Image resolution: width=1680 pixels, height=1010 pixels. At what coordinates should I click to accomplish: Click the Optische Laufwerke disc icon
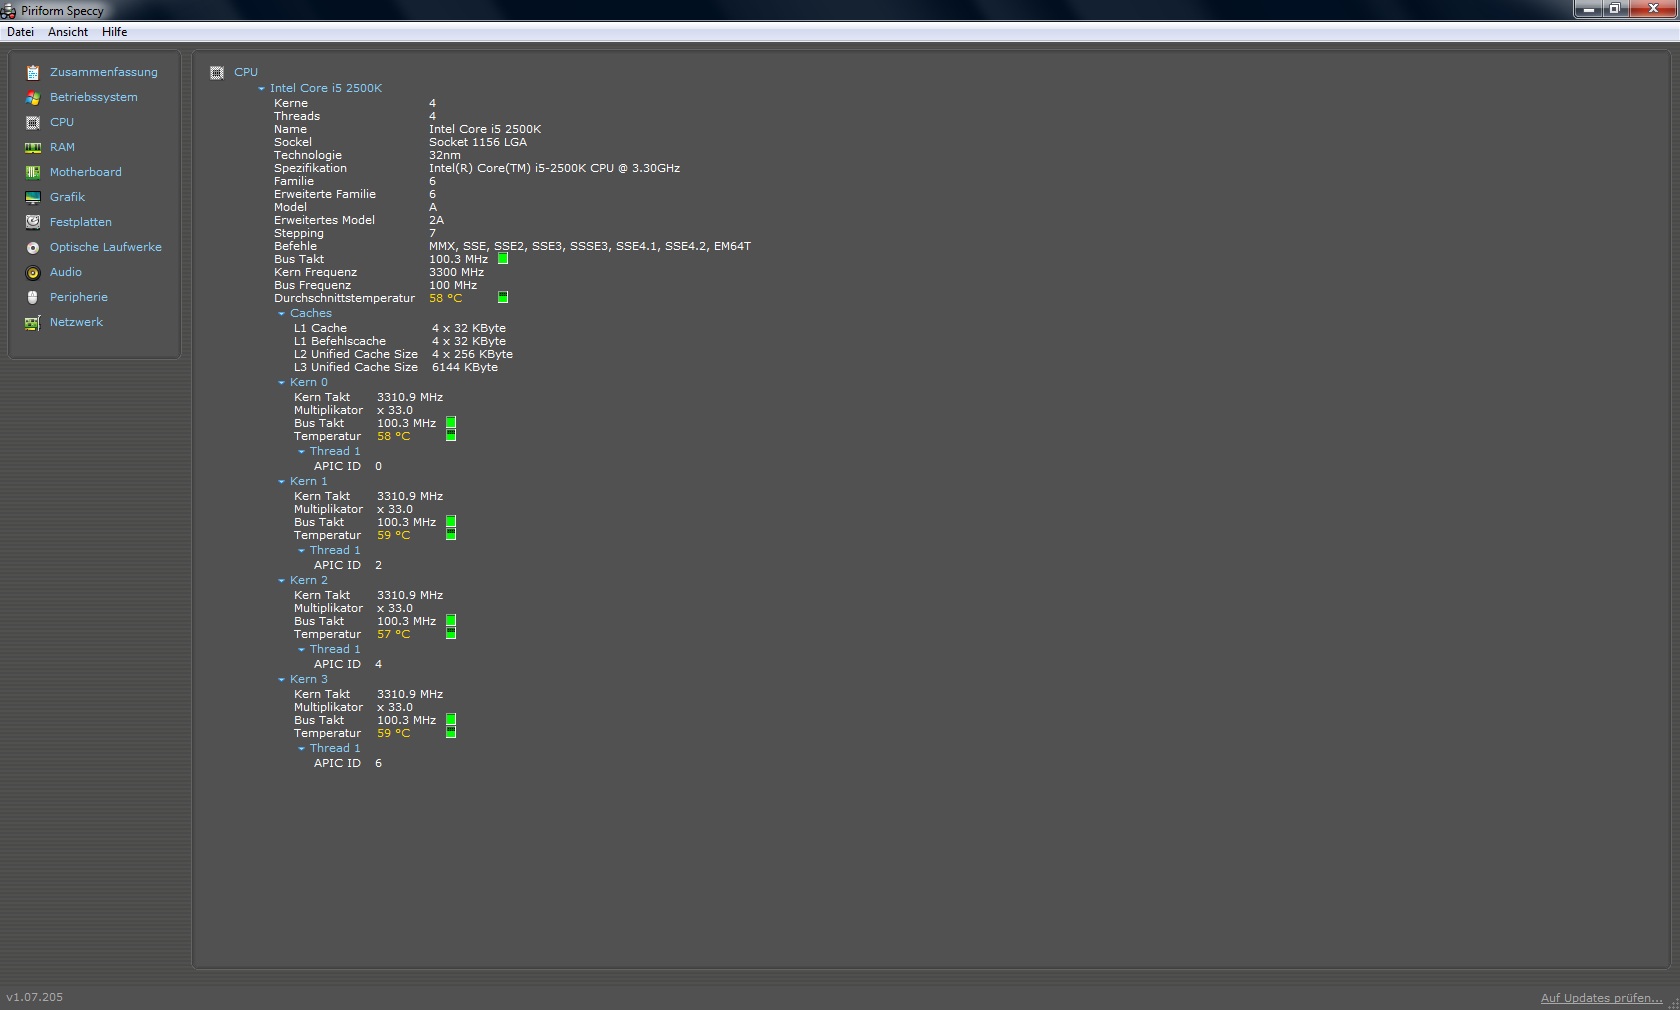coord(33,247)
